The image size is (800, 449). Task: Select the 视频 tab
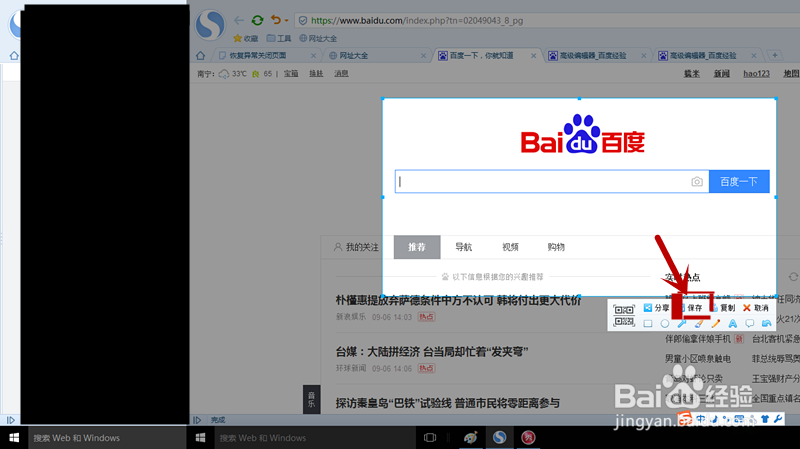coord(510,247)
